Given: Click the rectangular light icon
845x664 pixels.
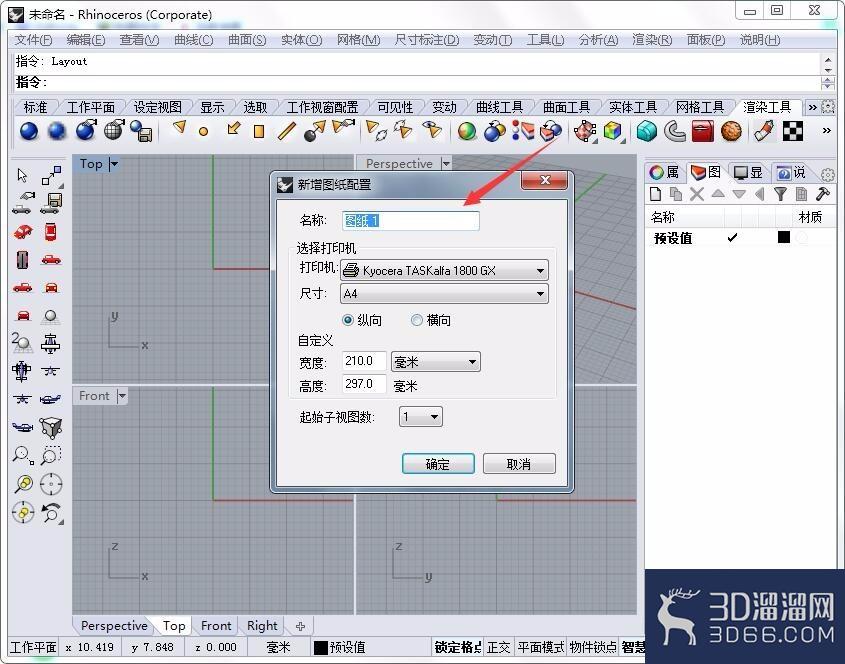Looking at the screenshot, I should click(x=259, y=131).
